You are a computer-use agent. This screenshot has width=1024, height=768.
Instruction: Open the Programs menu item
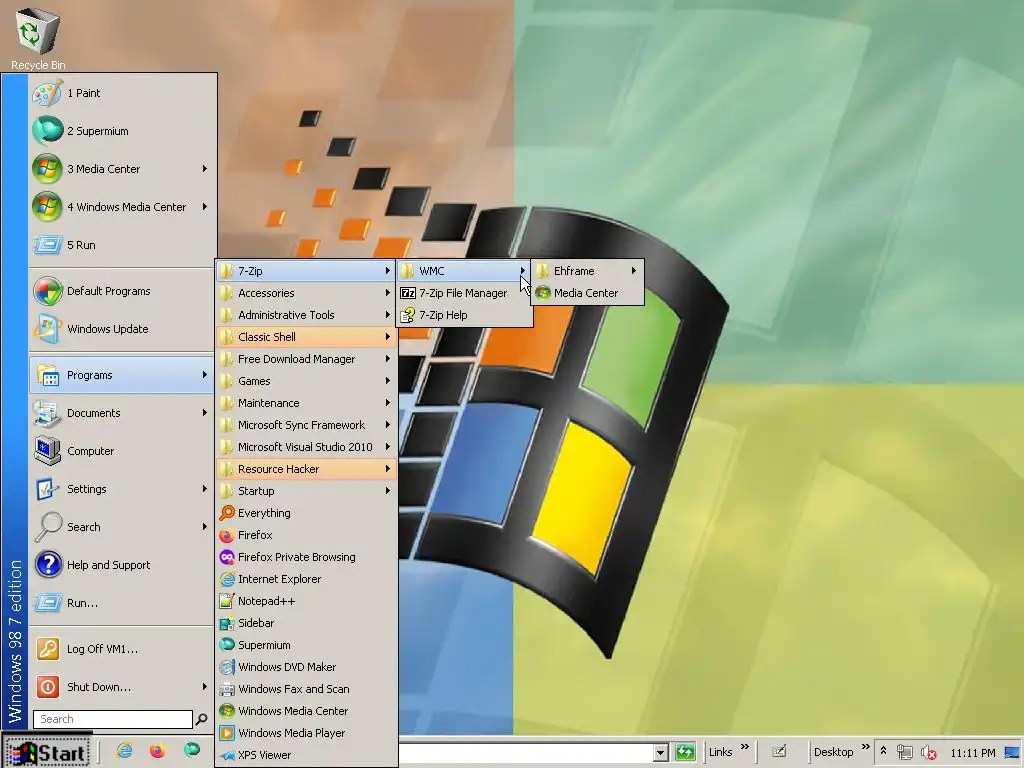122,376
